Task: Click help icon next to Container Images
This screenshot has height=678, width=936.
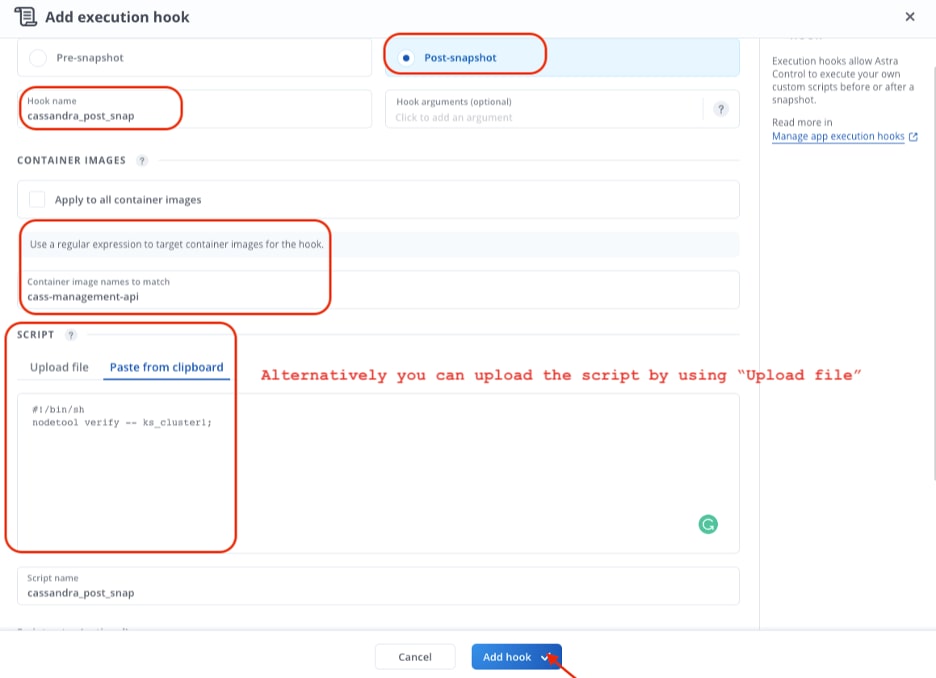Action: [x=142, y=161]
